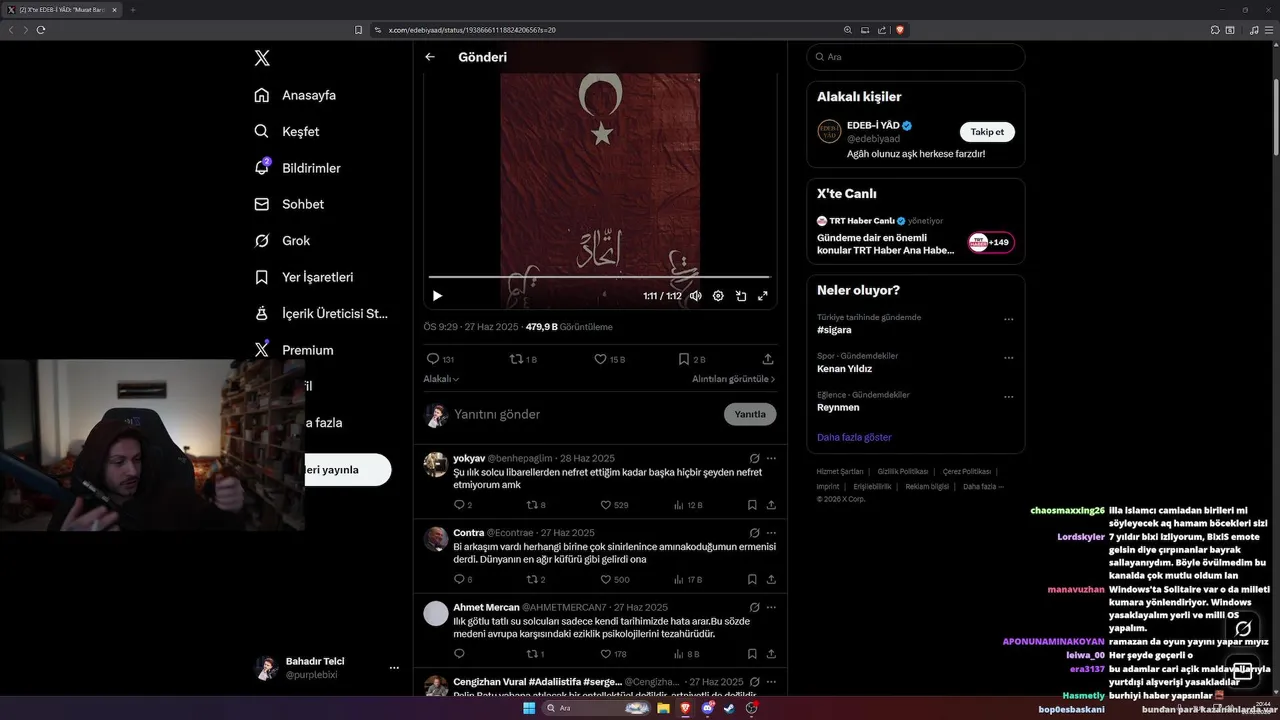
Task: Open Alıntıları görüntüle link
Action: (x=733, y=379)
